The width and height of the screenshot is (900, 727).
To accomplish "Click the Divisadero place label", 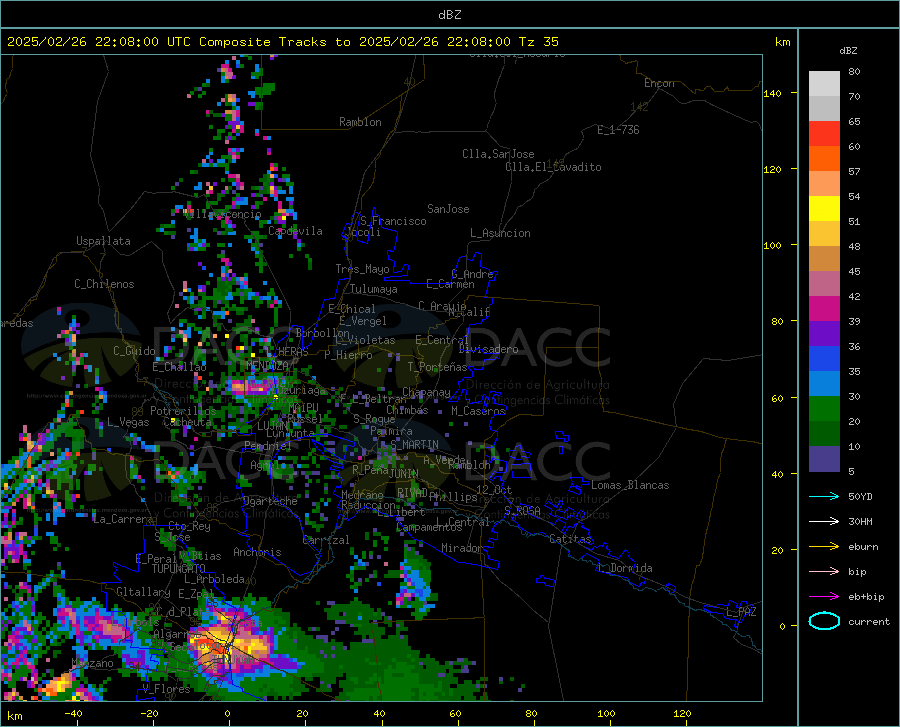I will 488,349.
